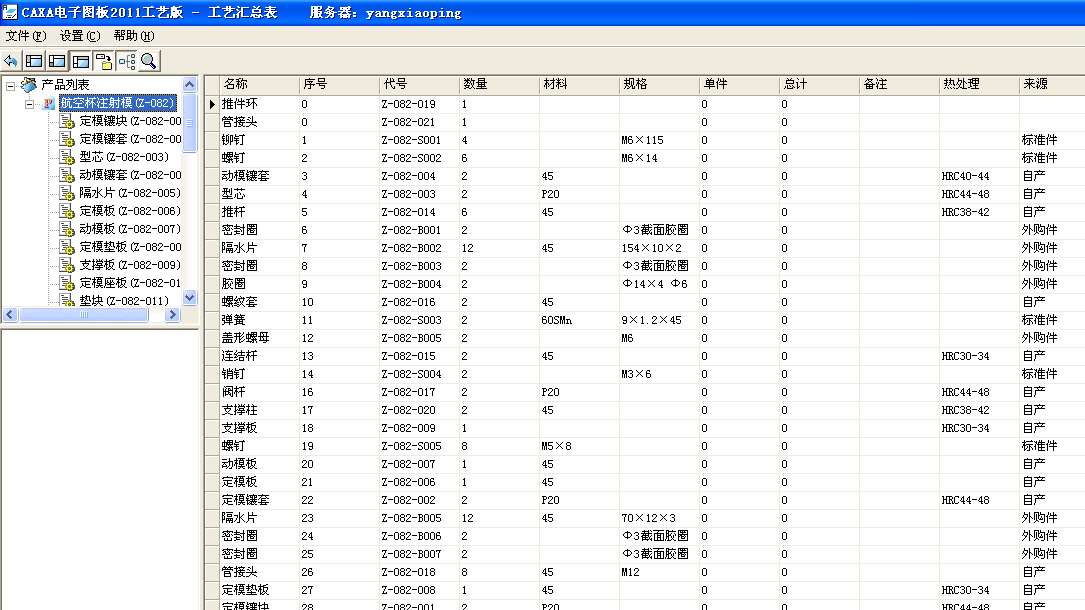The width and height of the screenshot is (1085, 610).
Task: Open the 帮助(H) menu
Action: point(133,36)
